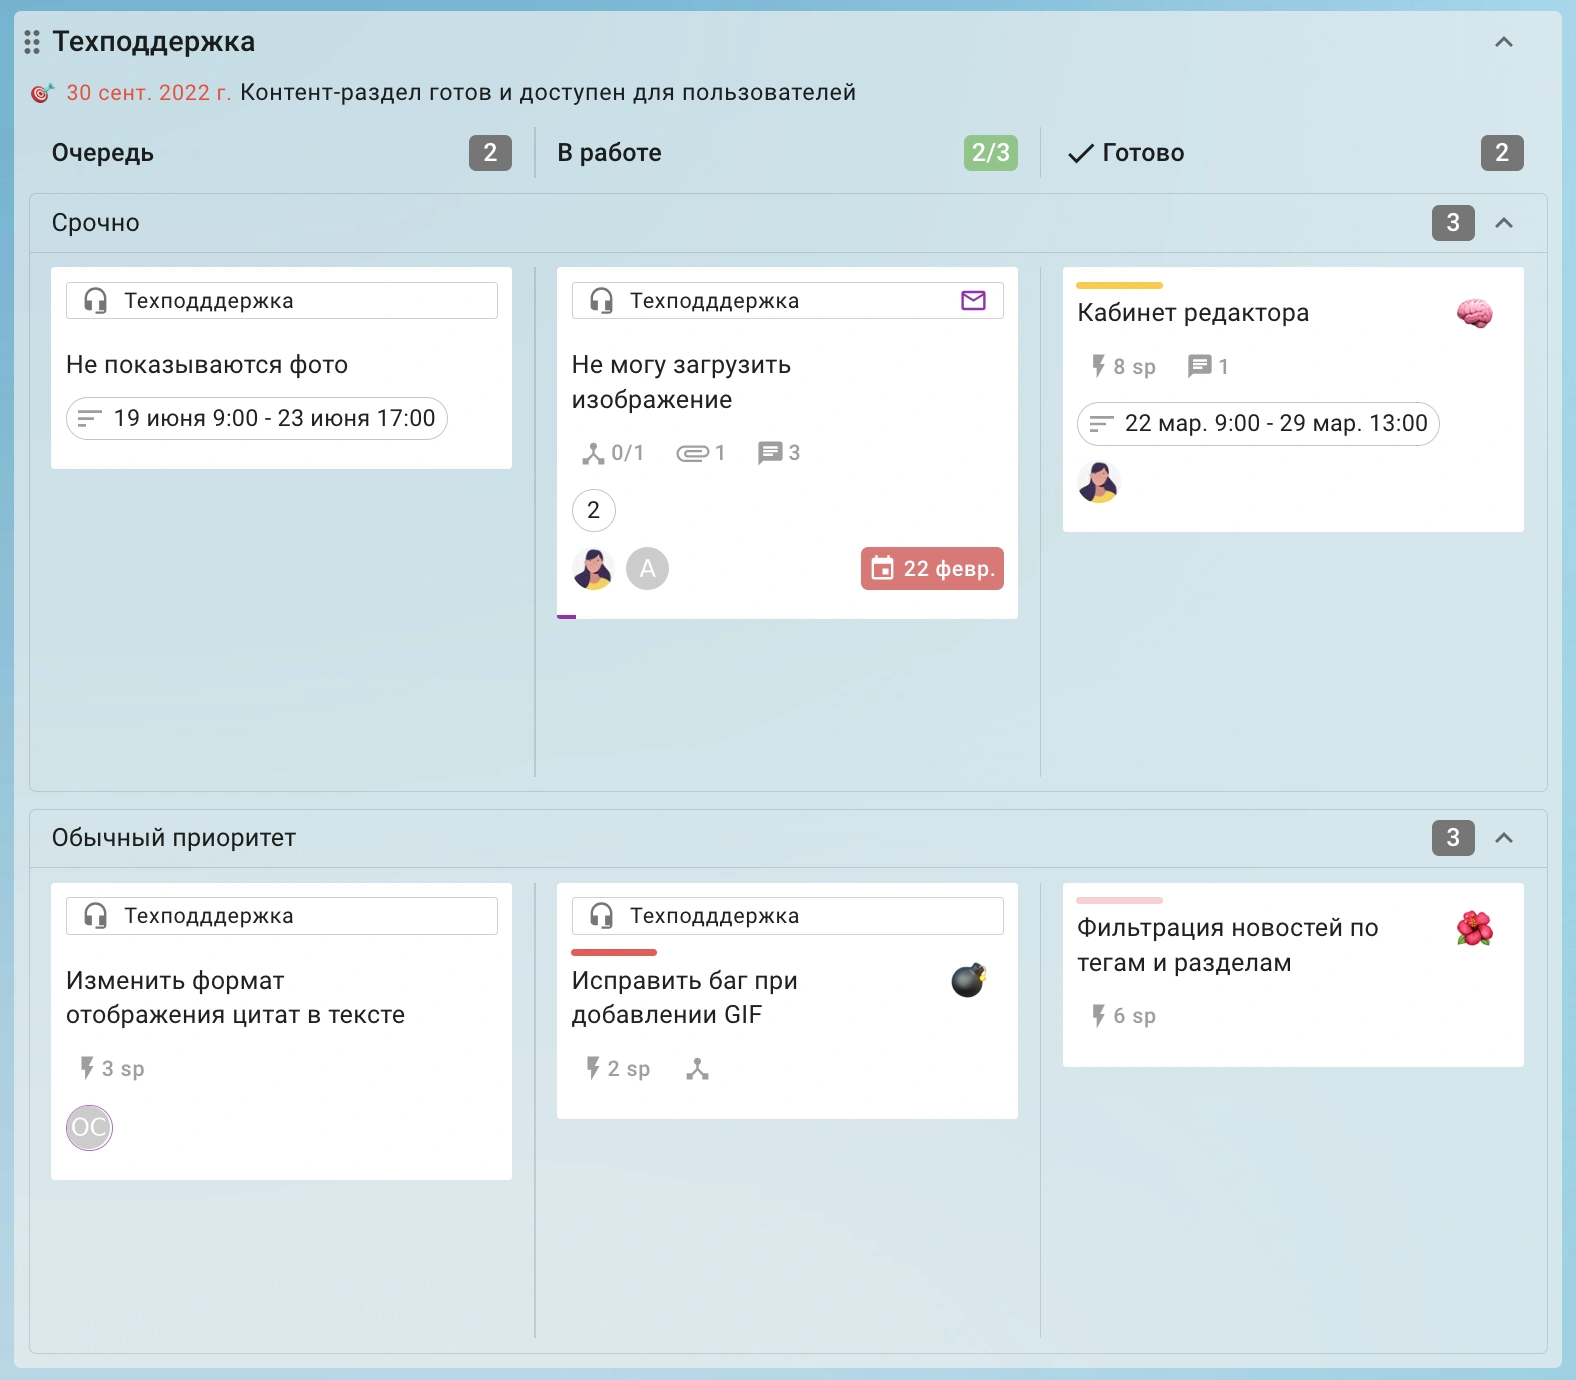Open the card Не показываются фото
This screenshot has width=1576, height=1380.
[207, 365]
